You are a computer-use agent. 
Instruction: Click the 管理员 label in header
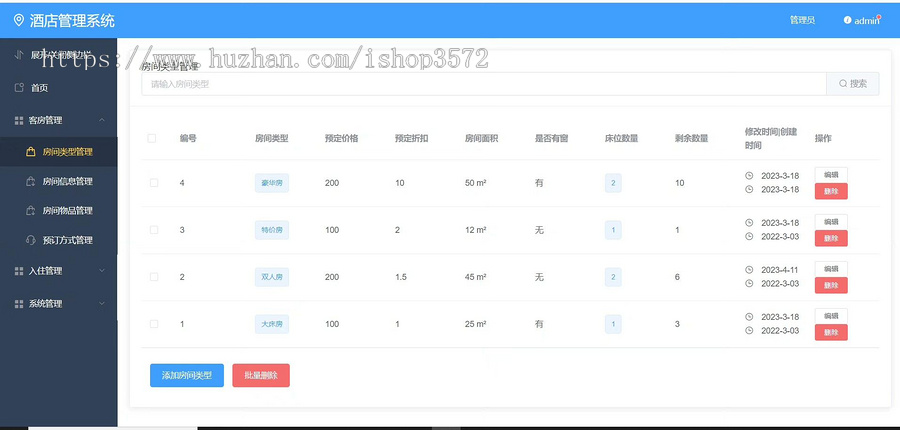(x=802, y=21)
